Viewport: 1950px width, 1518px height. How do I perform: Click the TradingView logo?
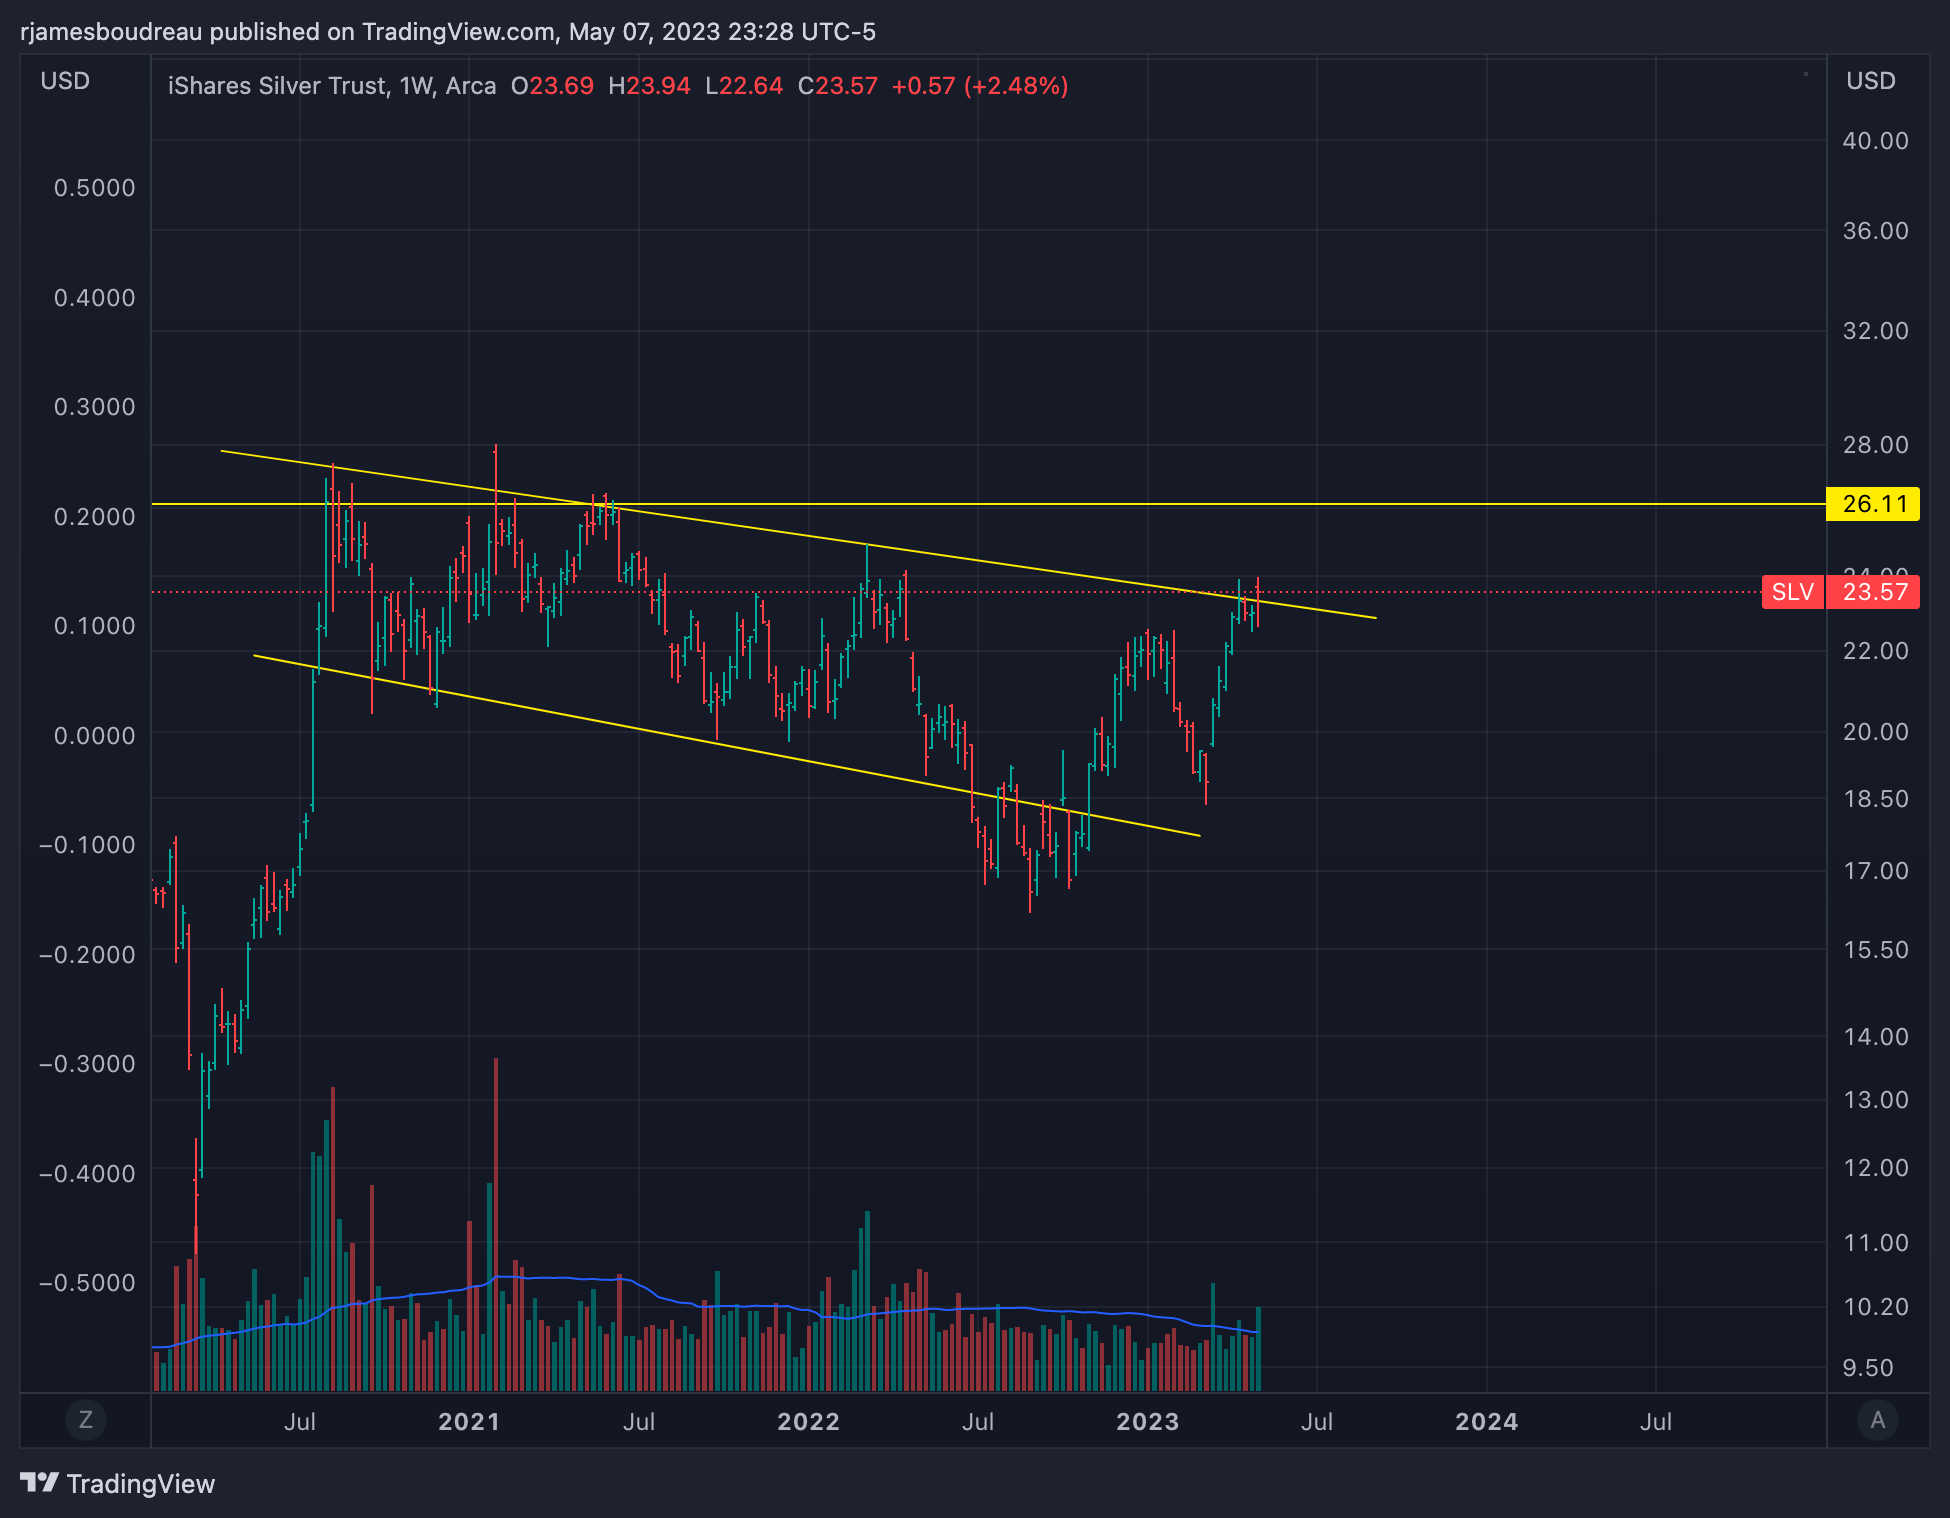point(118,1483)
